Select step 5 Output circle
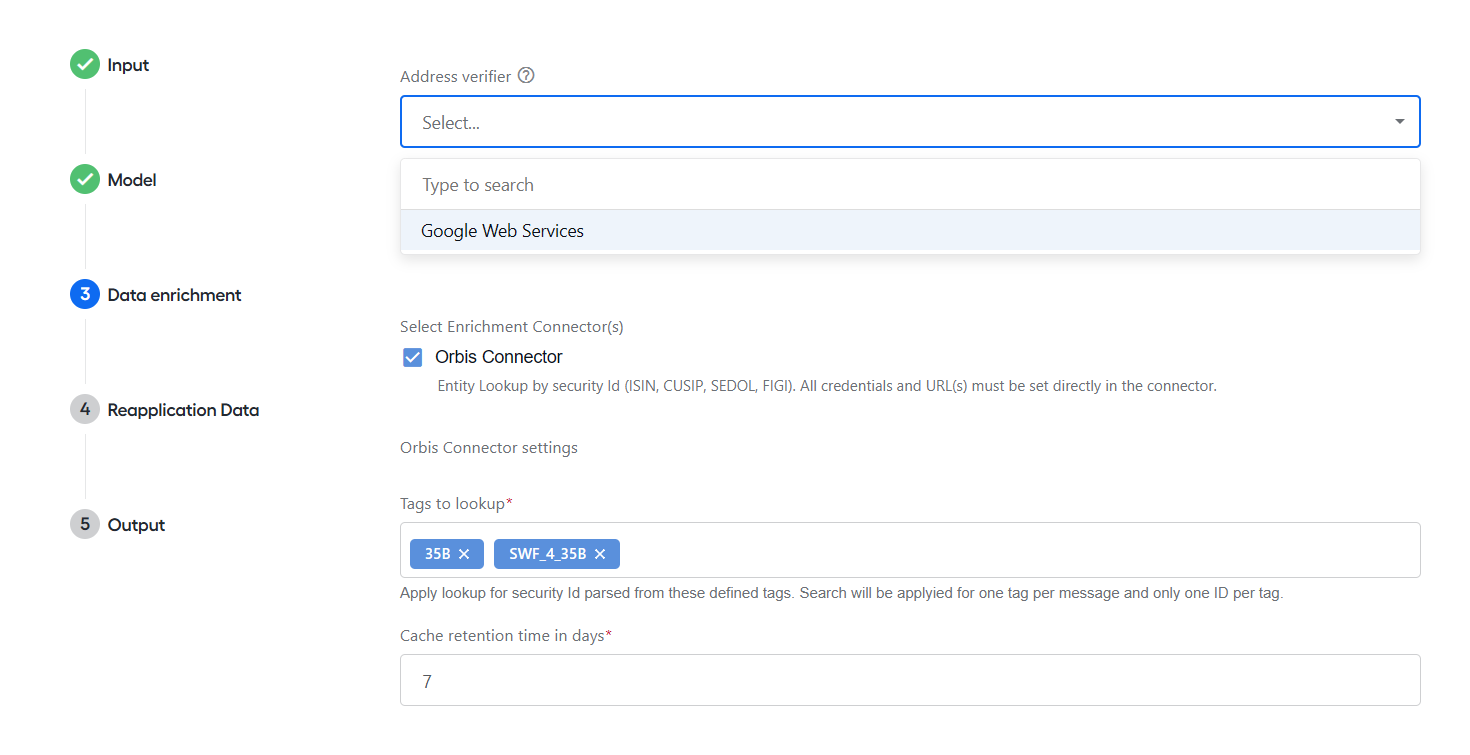 pyautogui.click(x=85, y=525)
